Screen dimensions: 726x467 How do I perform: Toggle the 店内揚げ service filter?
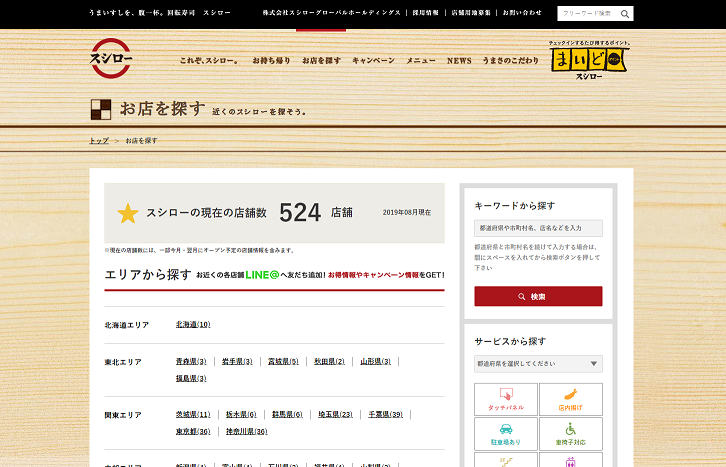[570, 399]
